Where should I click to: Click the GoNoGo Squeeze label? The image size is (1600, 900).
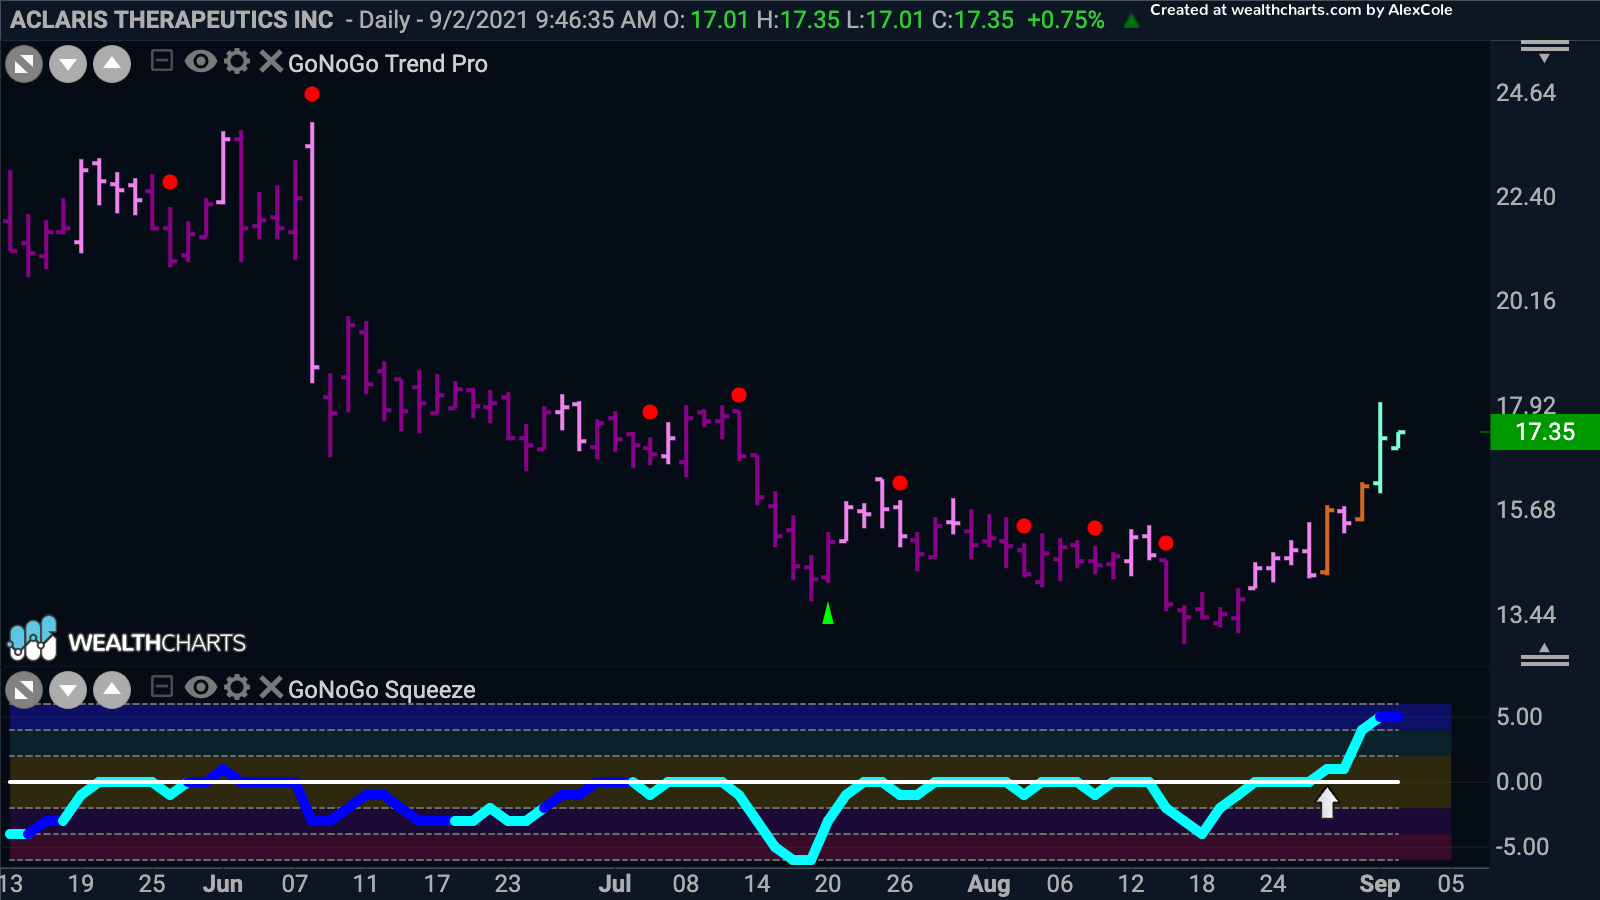381,690
